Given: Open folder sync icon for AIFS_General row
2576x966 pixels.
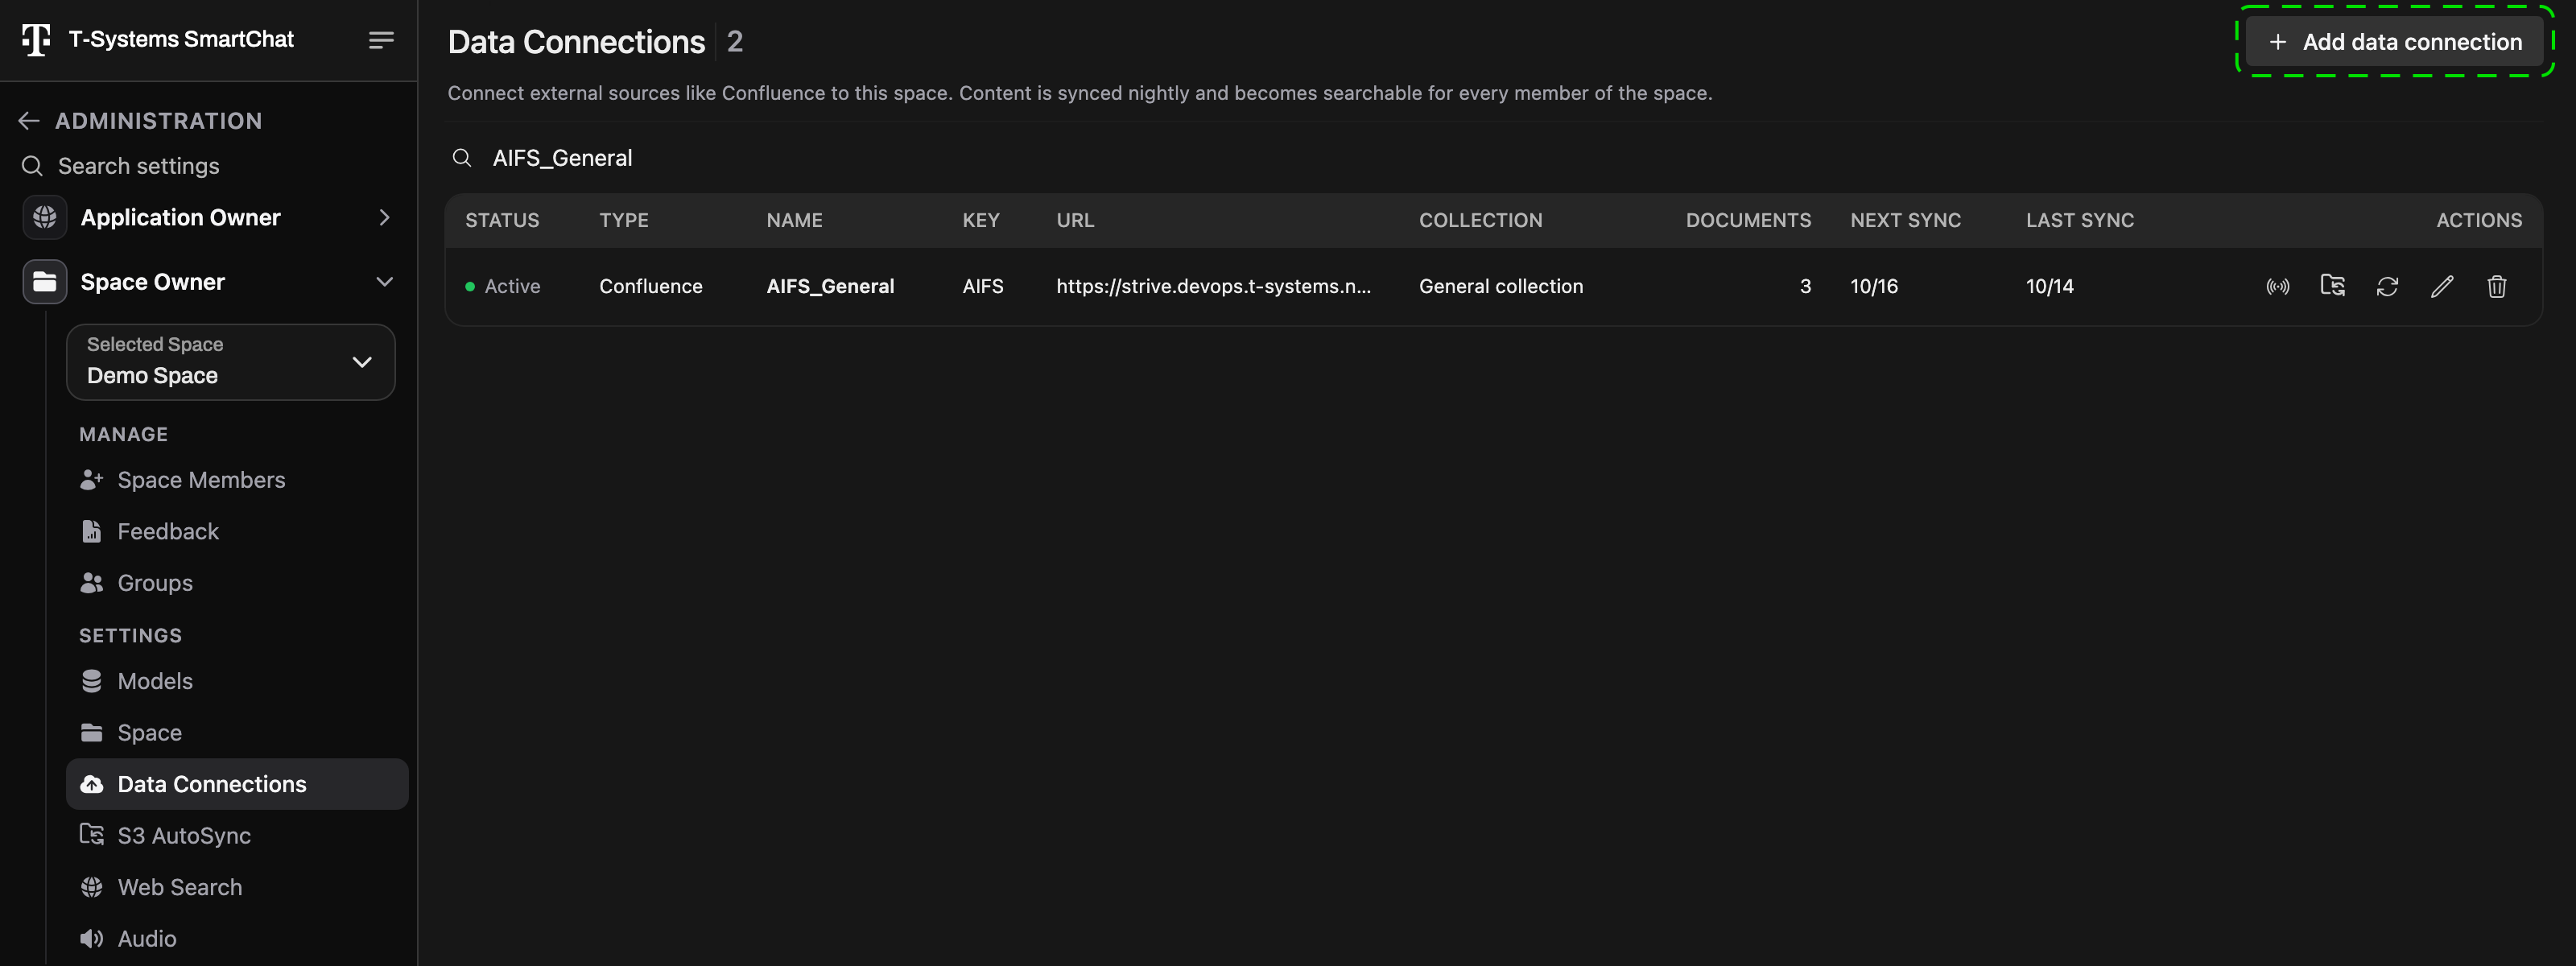Looking at the screenshot, I should pos(2332,286).
